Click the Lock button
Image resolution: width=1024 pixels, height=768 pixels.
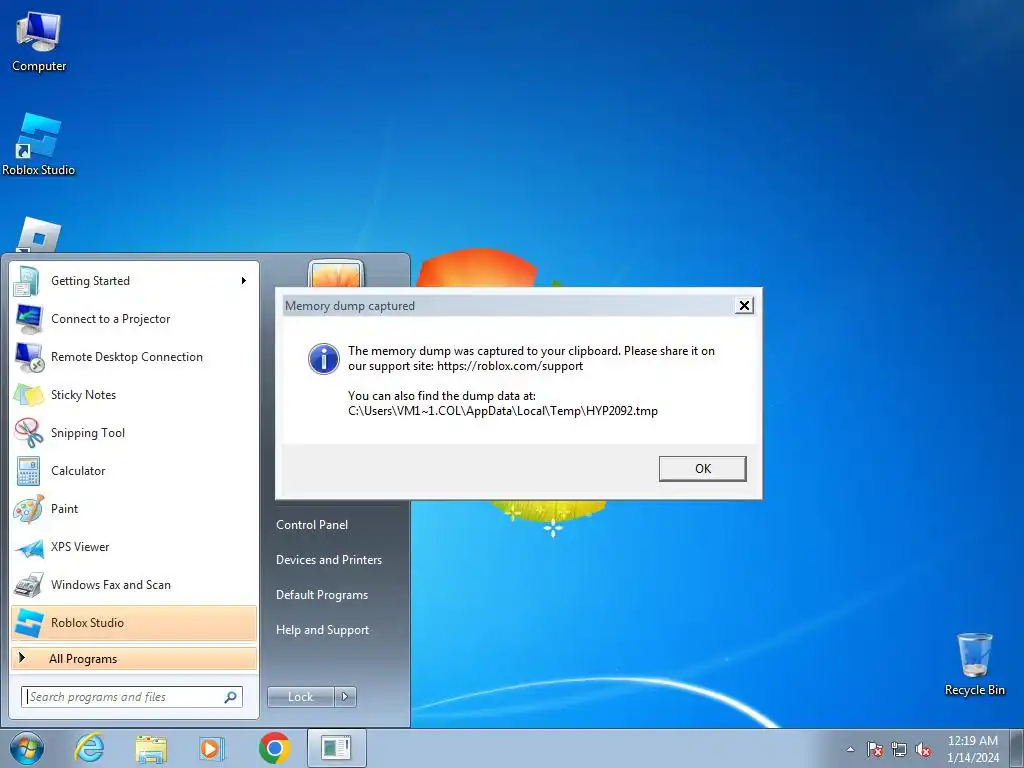click(300, 697)
